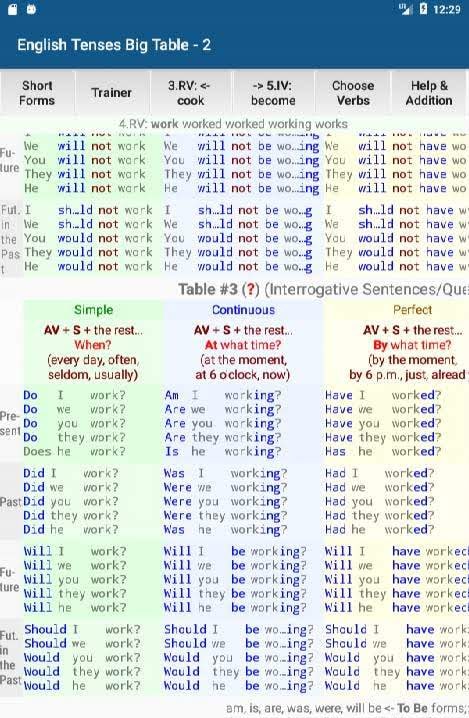Viewport: 469px width, 718px height.
Task: Tap the Past row label in Table #3
Action: (x=11, y=502)
